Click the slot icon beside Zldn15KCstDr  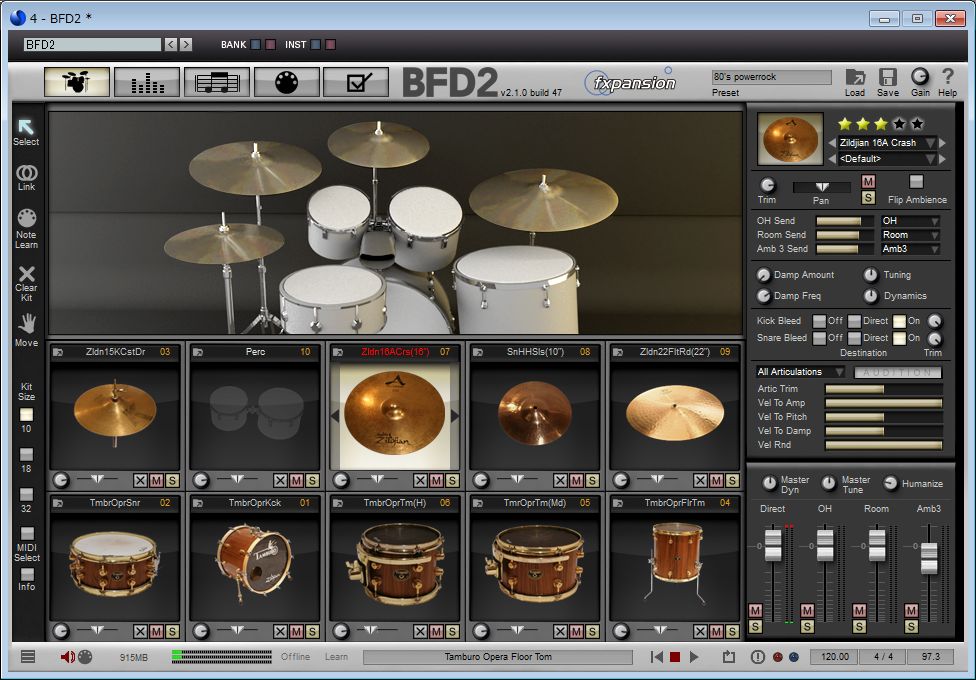[x=58, y=352]
